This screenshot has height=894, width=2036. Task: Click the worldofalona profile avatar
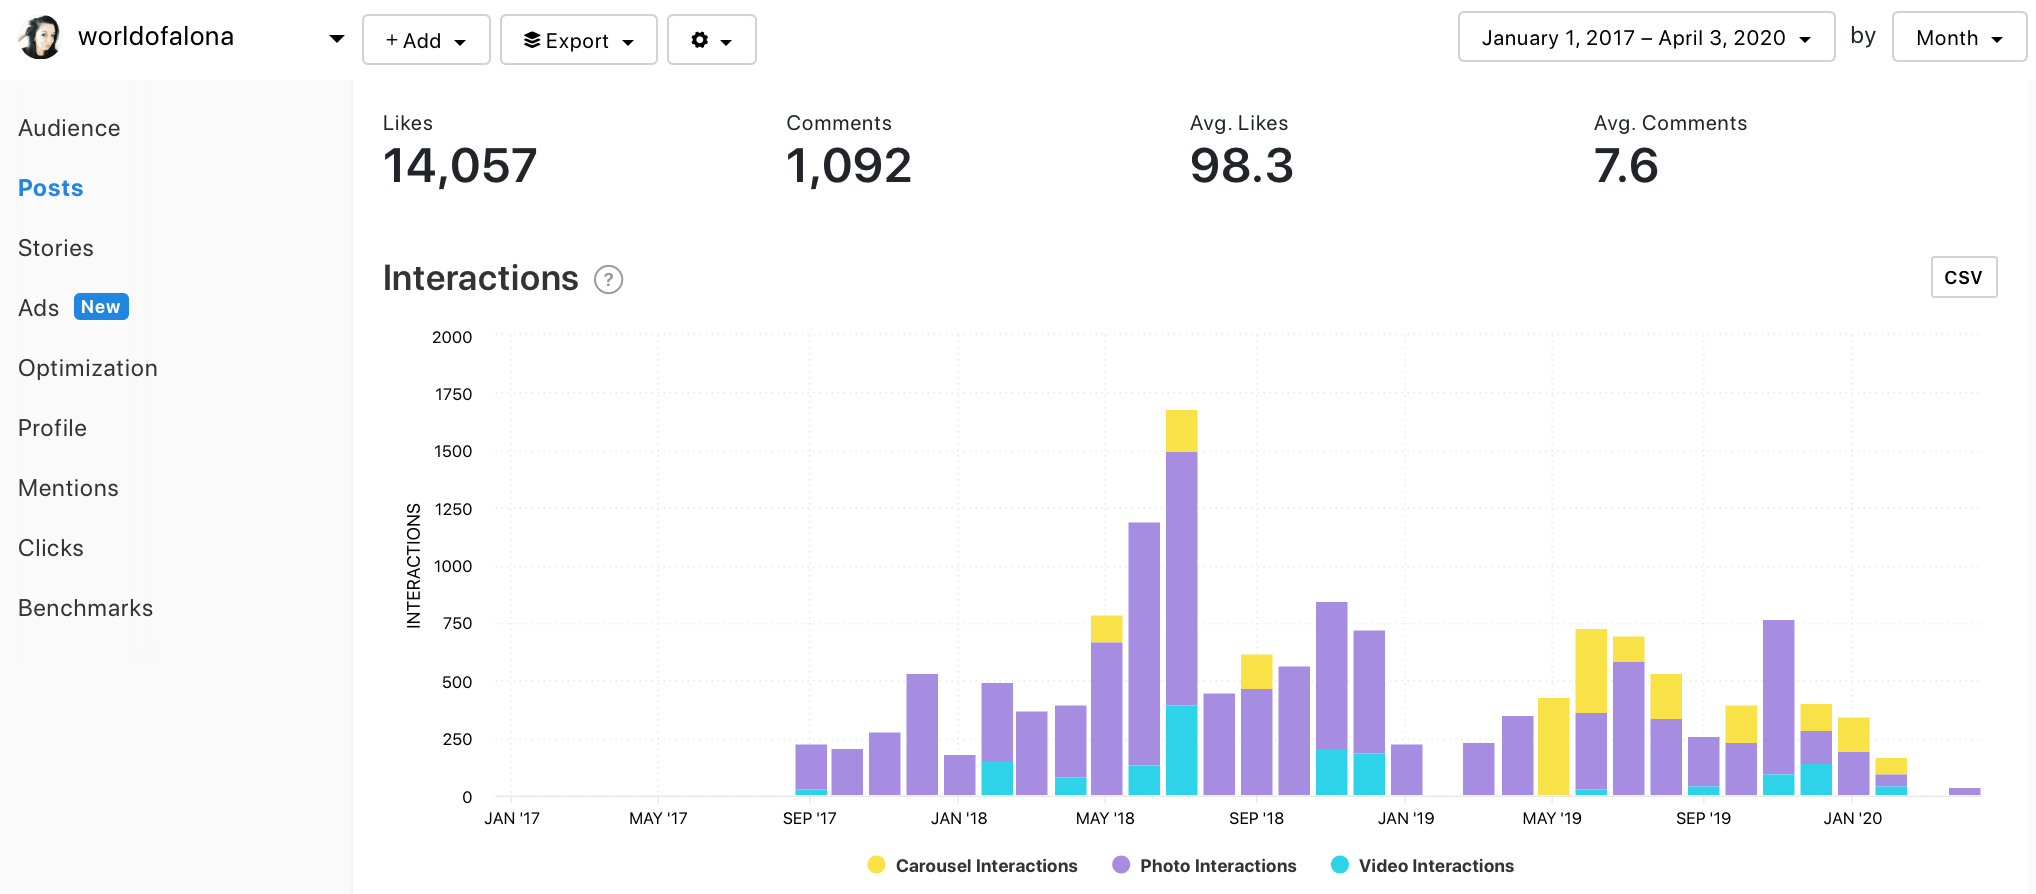pyautogui.click(x=40, y=38)
